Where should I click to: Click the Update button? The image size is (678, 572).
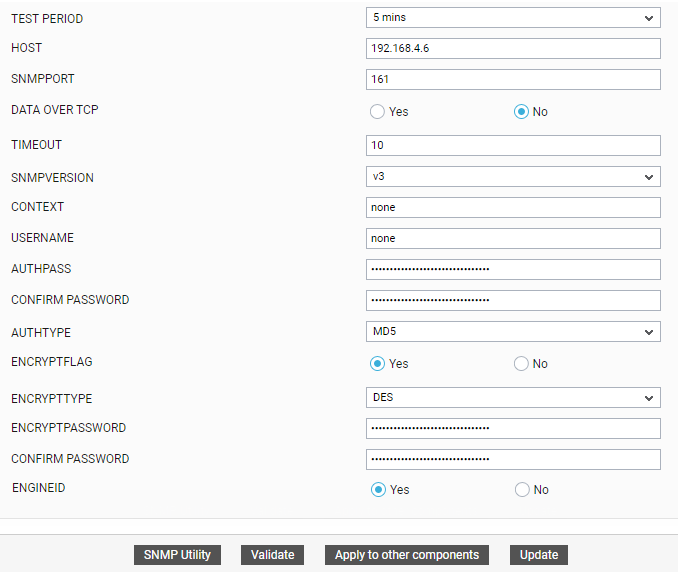[539, 555]
